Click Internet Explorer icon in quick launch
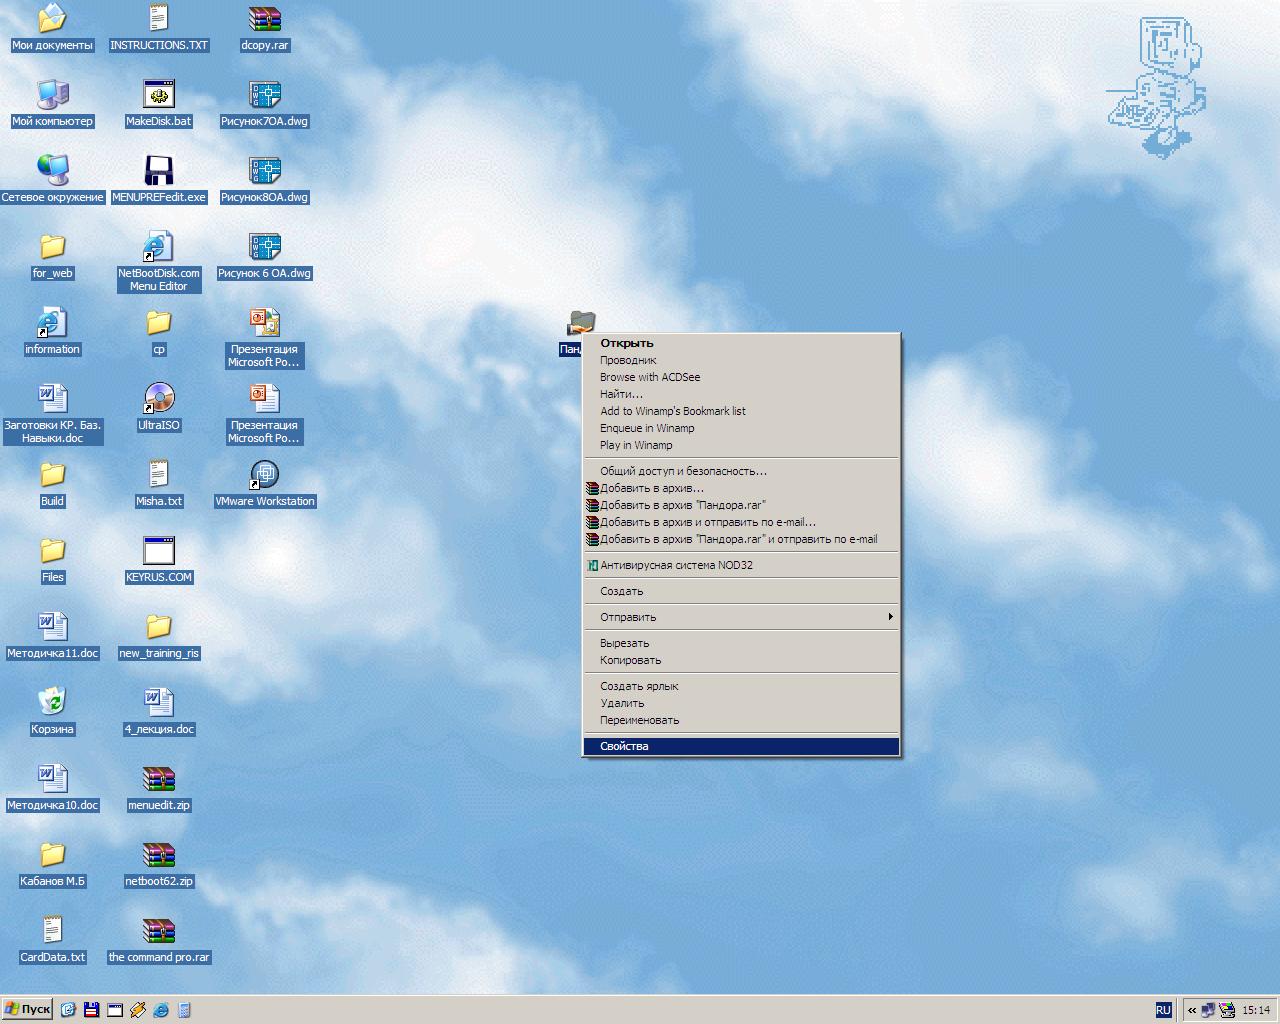 [x=161, y=1010]
